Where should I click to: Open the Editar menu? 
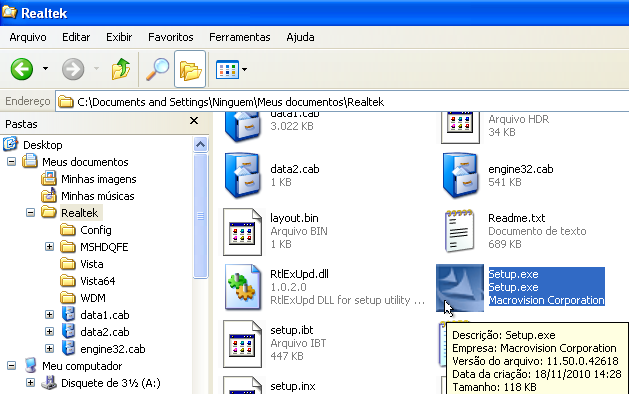(x=76, y=37)
